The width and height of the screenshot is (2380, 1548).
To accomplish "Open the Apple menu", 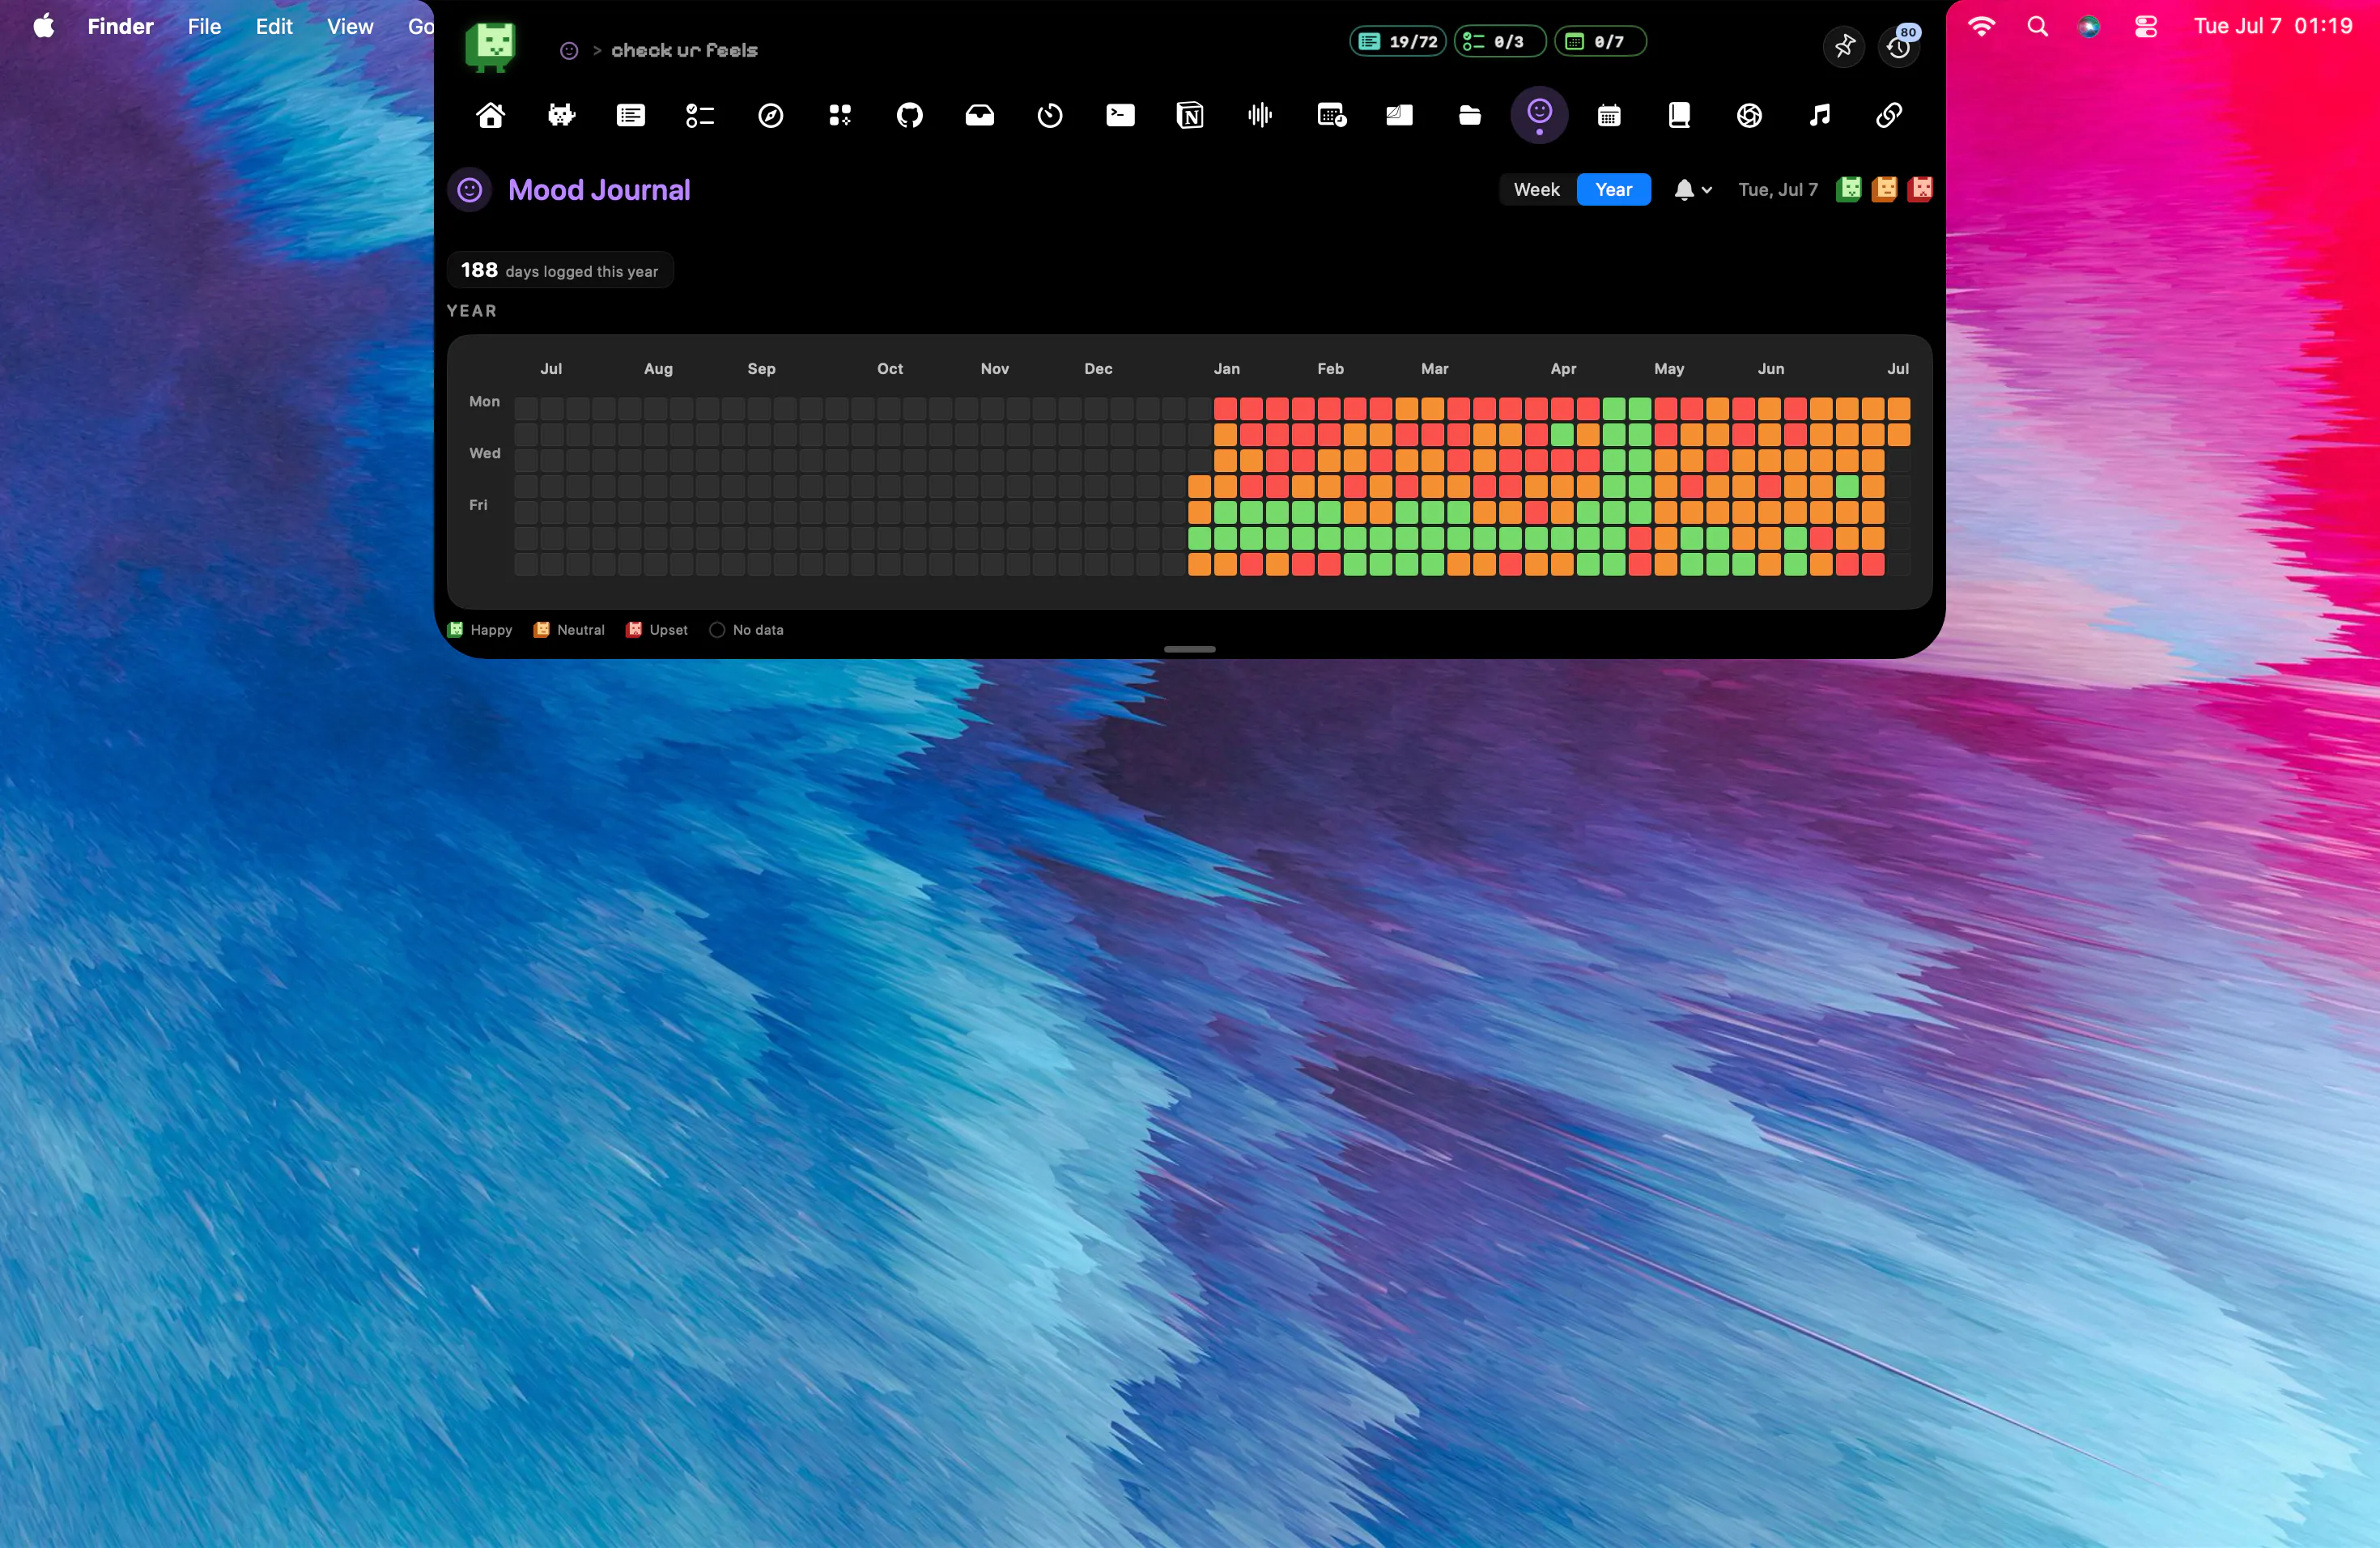I will [x=44, y=26].
